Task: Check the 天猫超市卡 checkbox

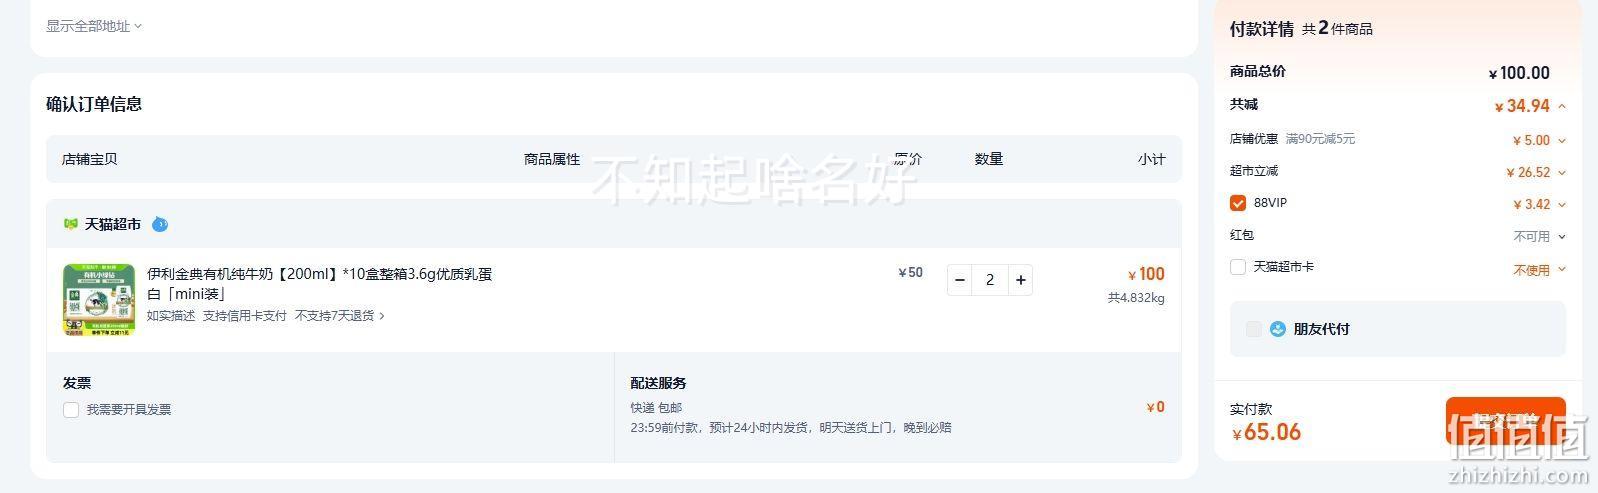Action: [1238, 267]
